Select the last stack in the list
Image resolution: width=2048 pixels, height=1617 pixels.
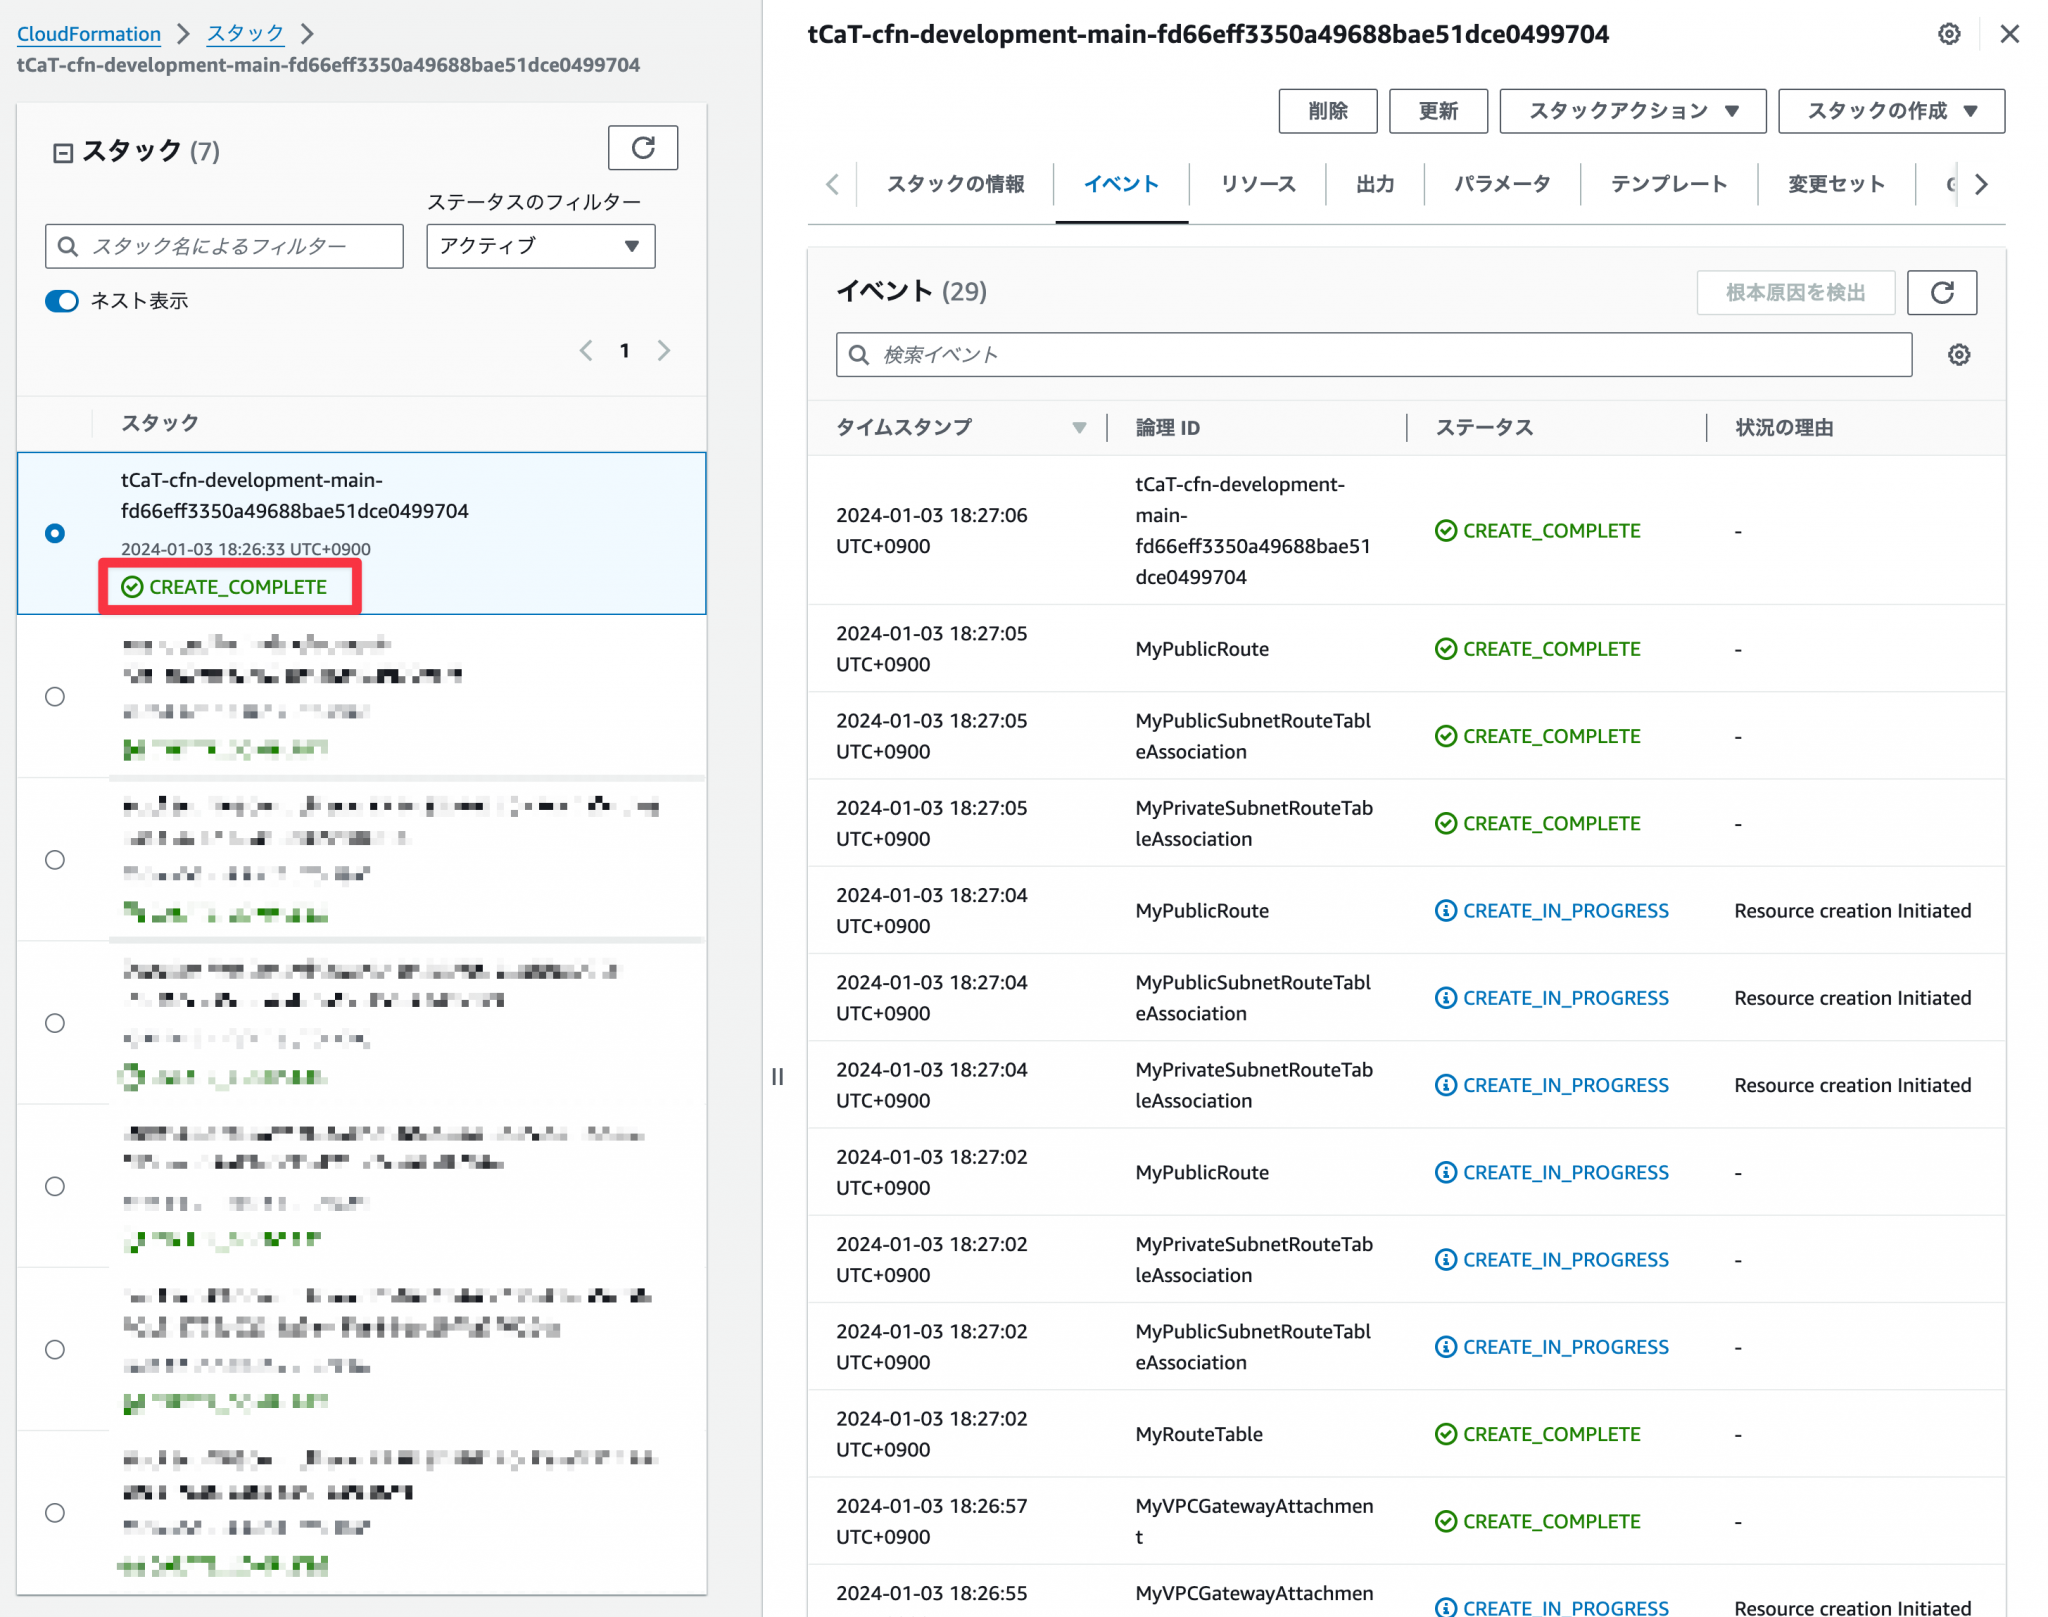(x=55, y=1513)
